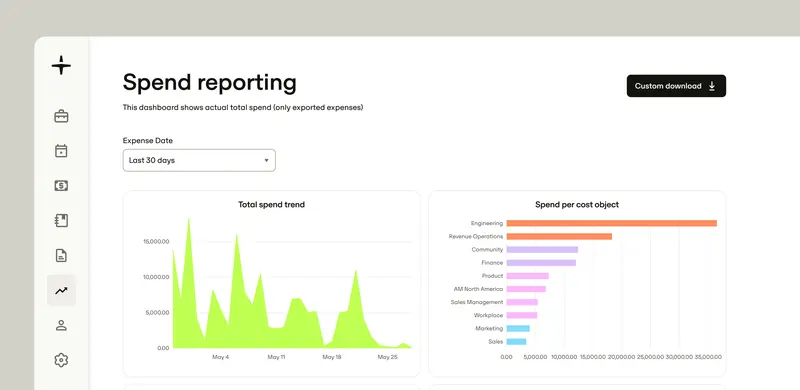This screenshot has height=390, width=800.
Task: Select the dollar bill icon in sidebar
Action: pos(61,186)
